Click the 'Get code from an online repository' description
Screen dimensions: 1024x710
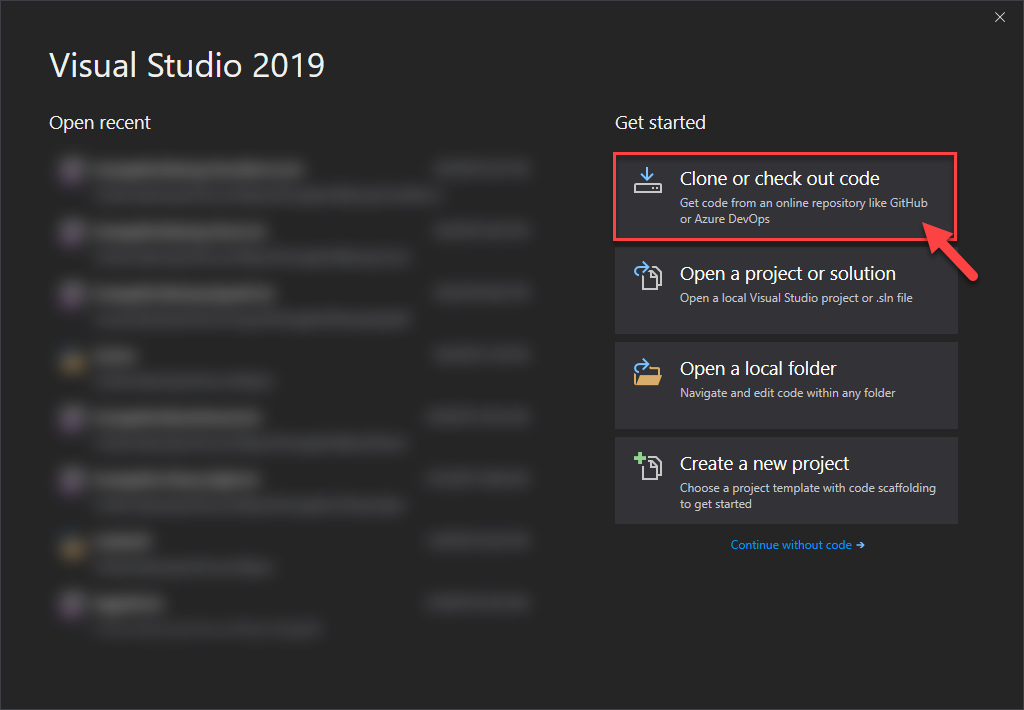click(x=803, y=211)
